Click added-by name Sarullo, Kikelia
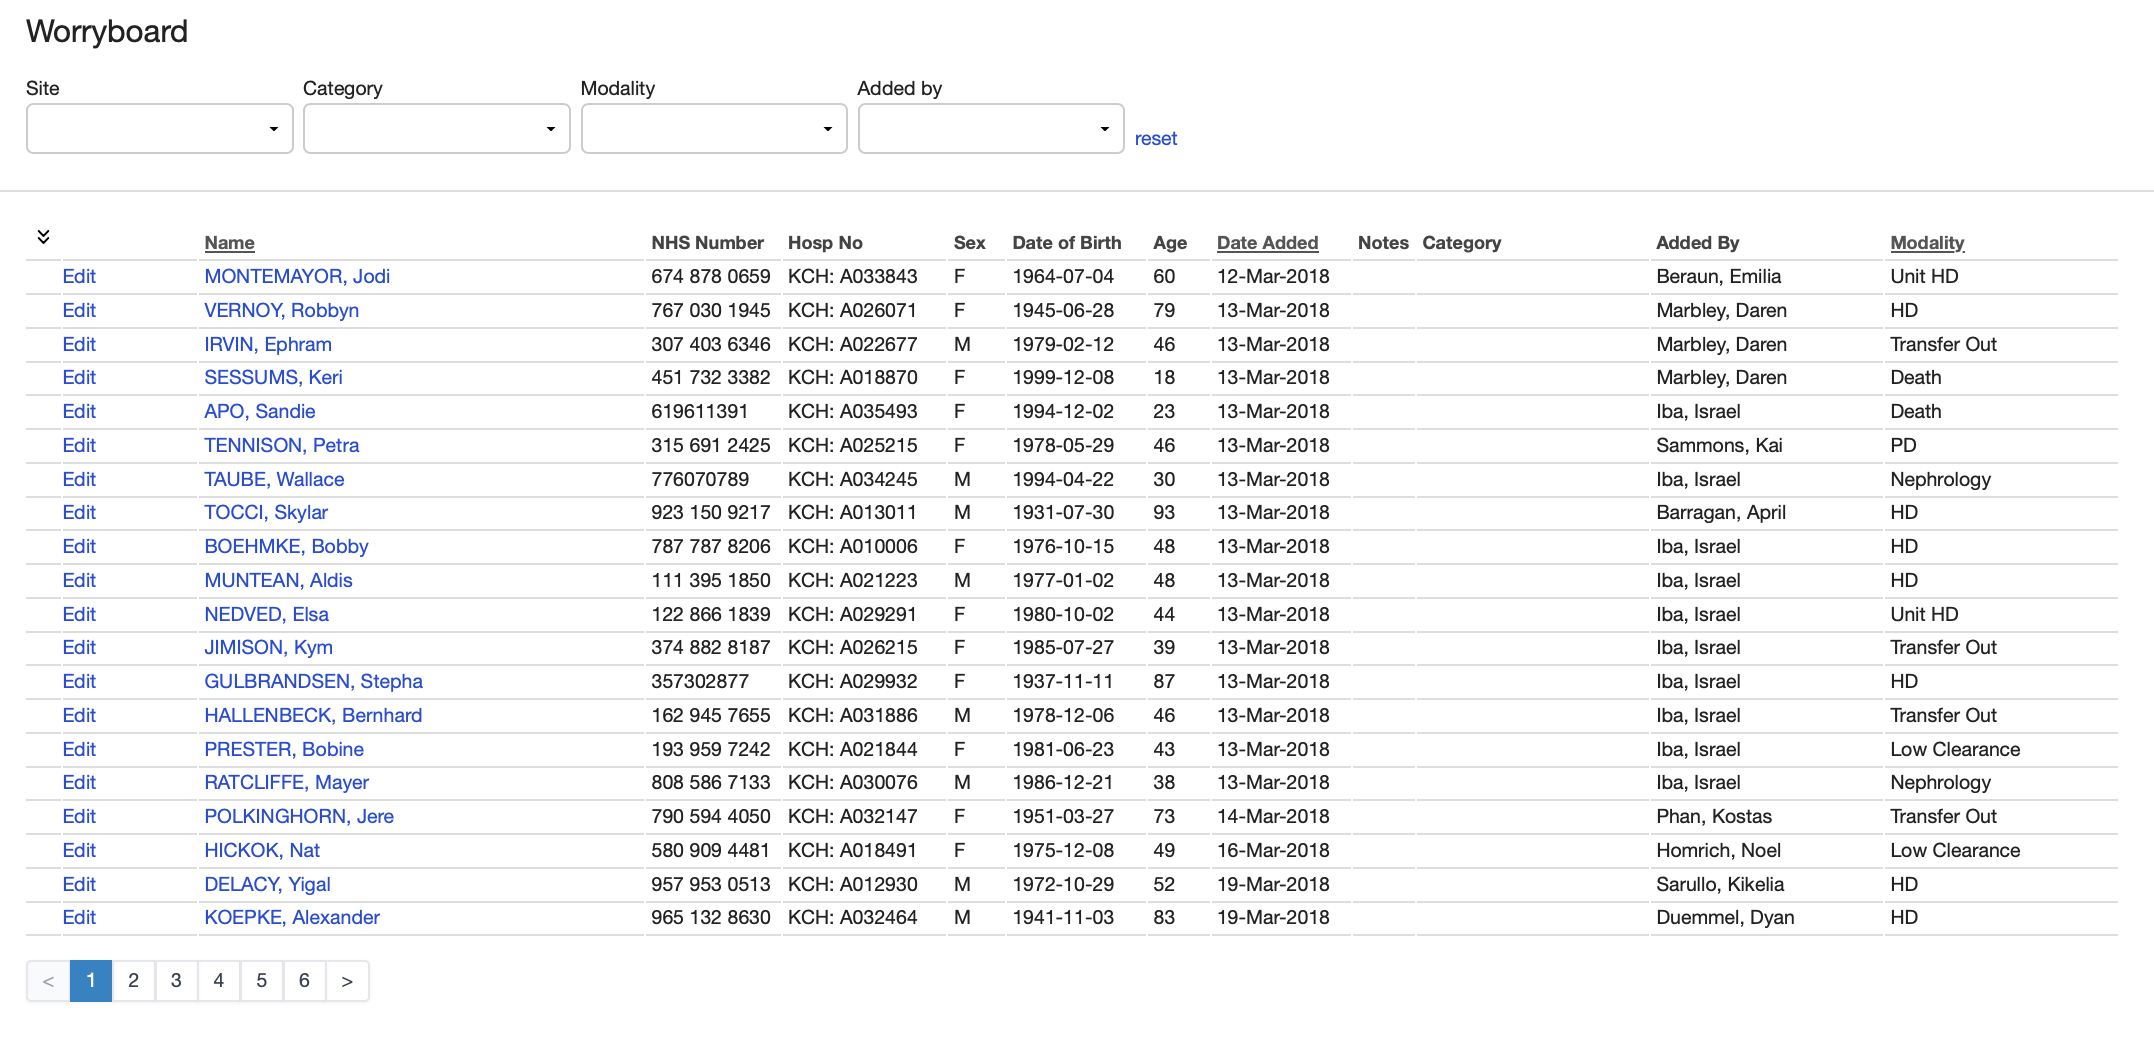 1720,885
